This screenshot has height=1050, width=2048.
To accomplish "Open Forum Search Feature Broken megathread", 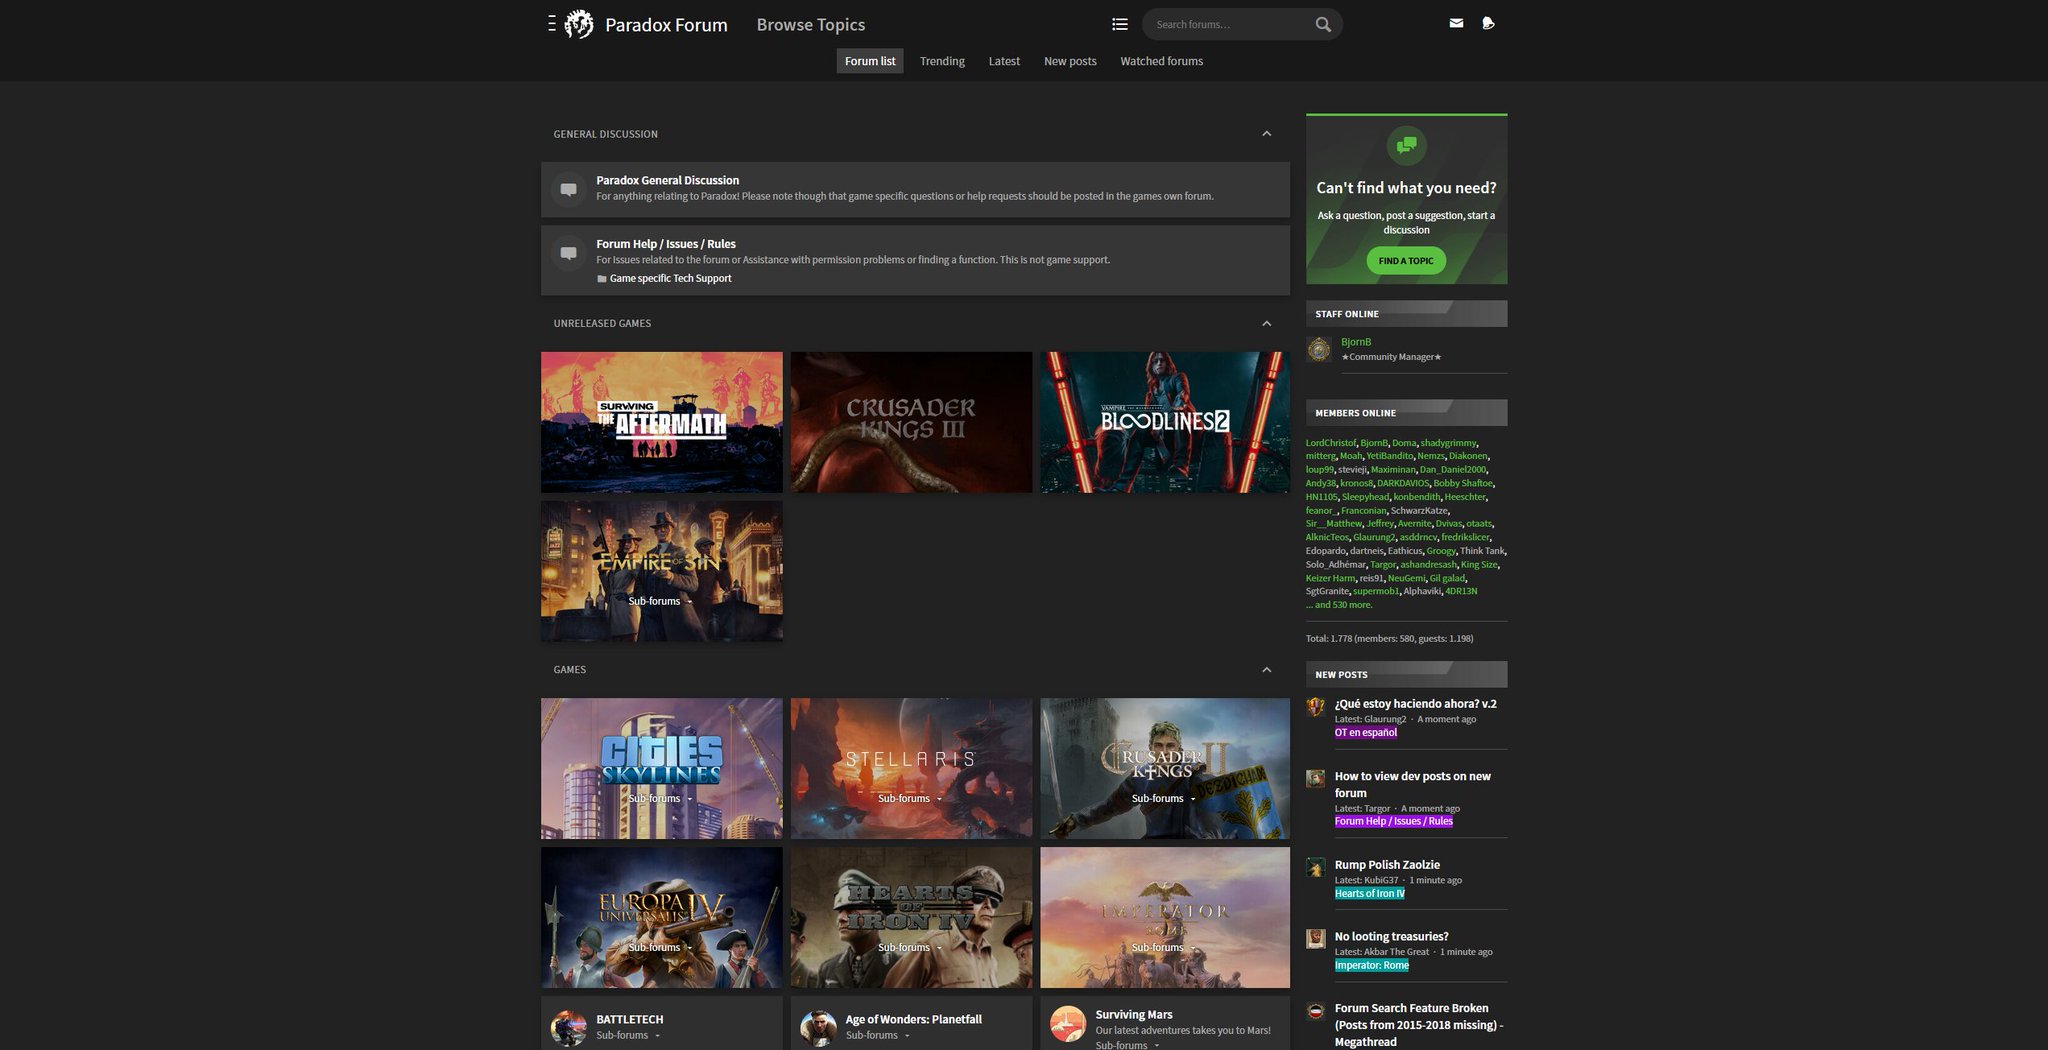I will tap(1419, 1025).
